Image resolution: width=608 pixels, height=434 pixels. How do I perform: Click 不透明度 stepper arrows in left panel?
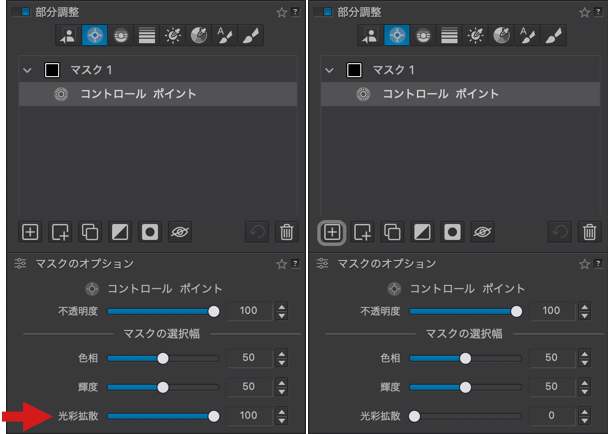tap(282, 311)
